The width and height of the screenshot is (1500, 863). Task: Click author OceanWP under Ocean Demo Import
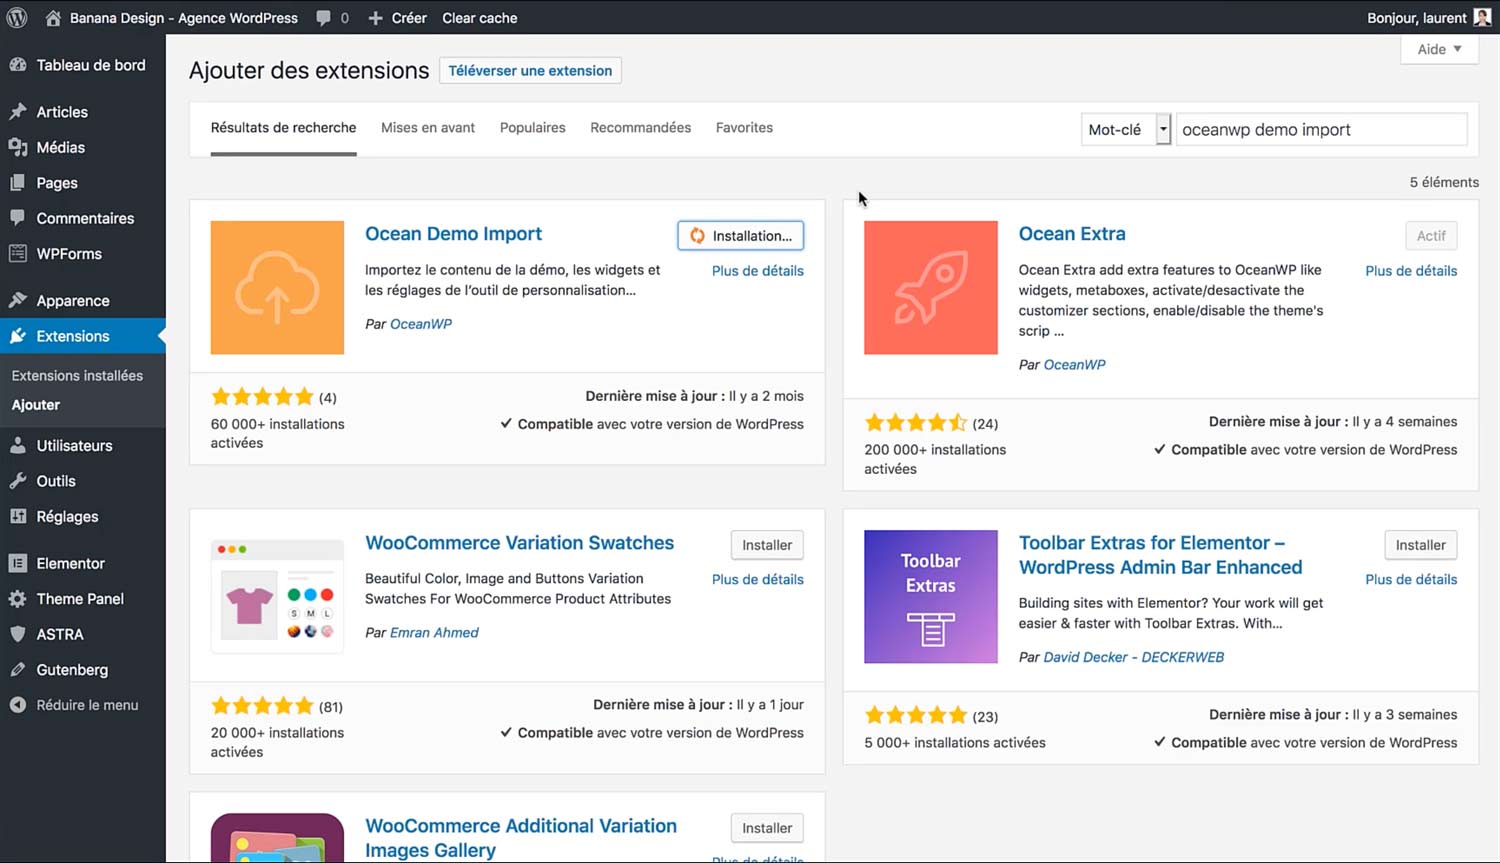(x=421, y=324)
